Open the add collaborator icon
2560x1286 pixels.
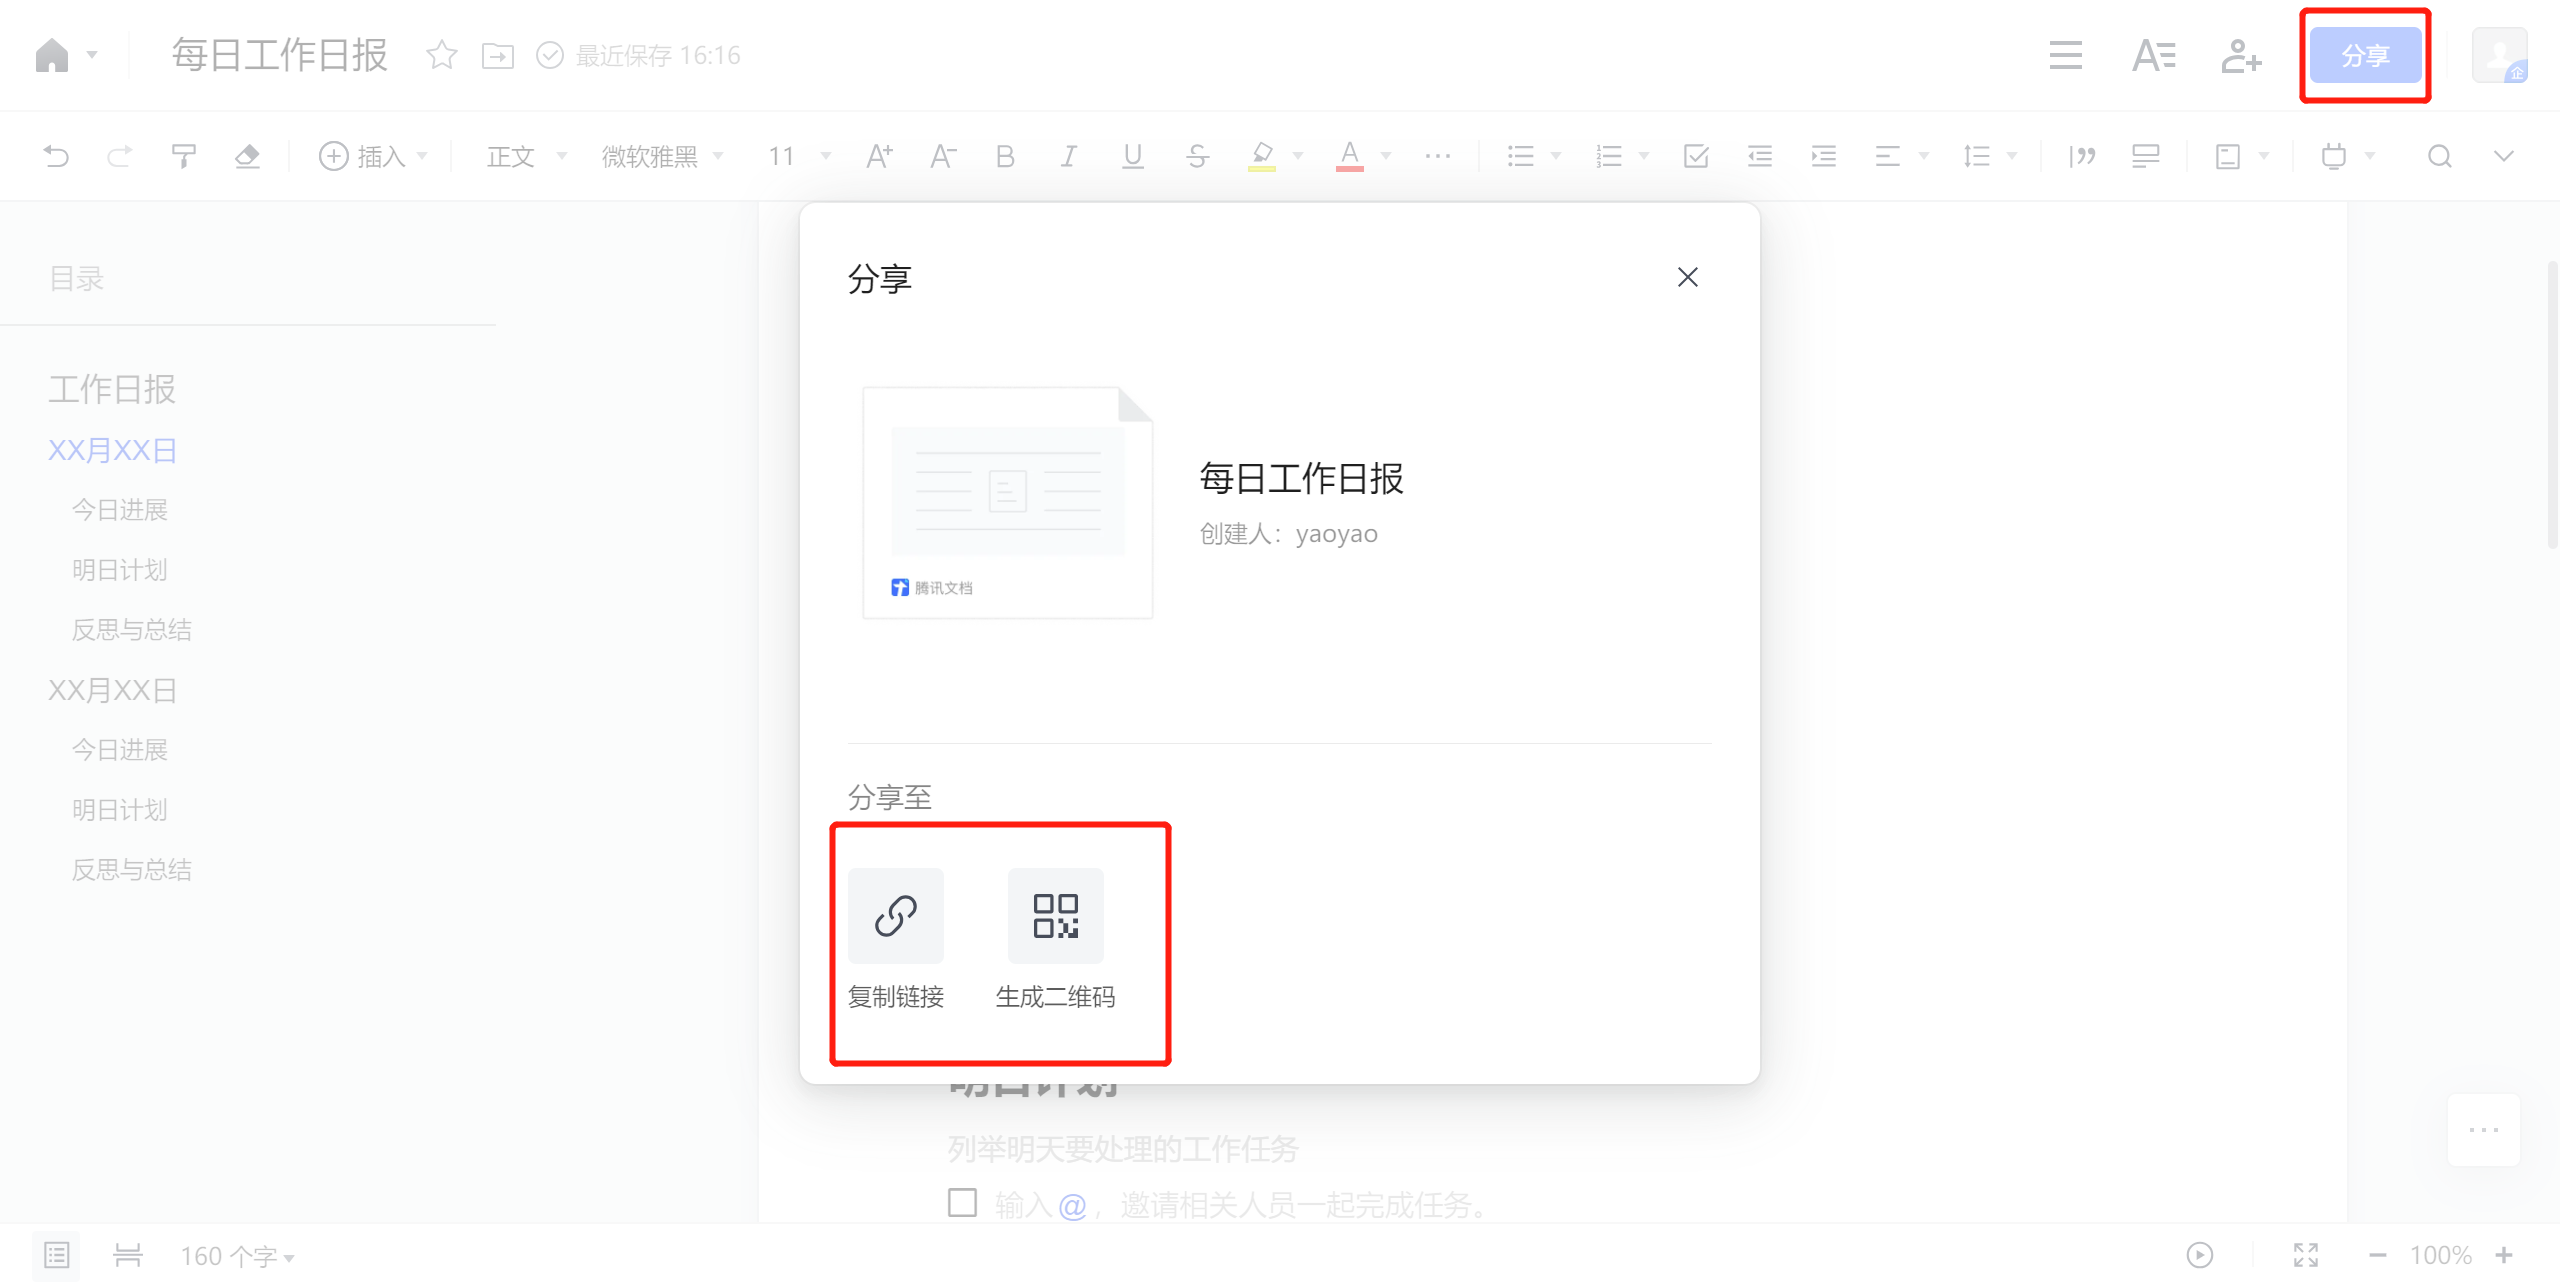2240,55
